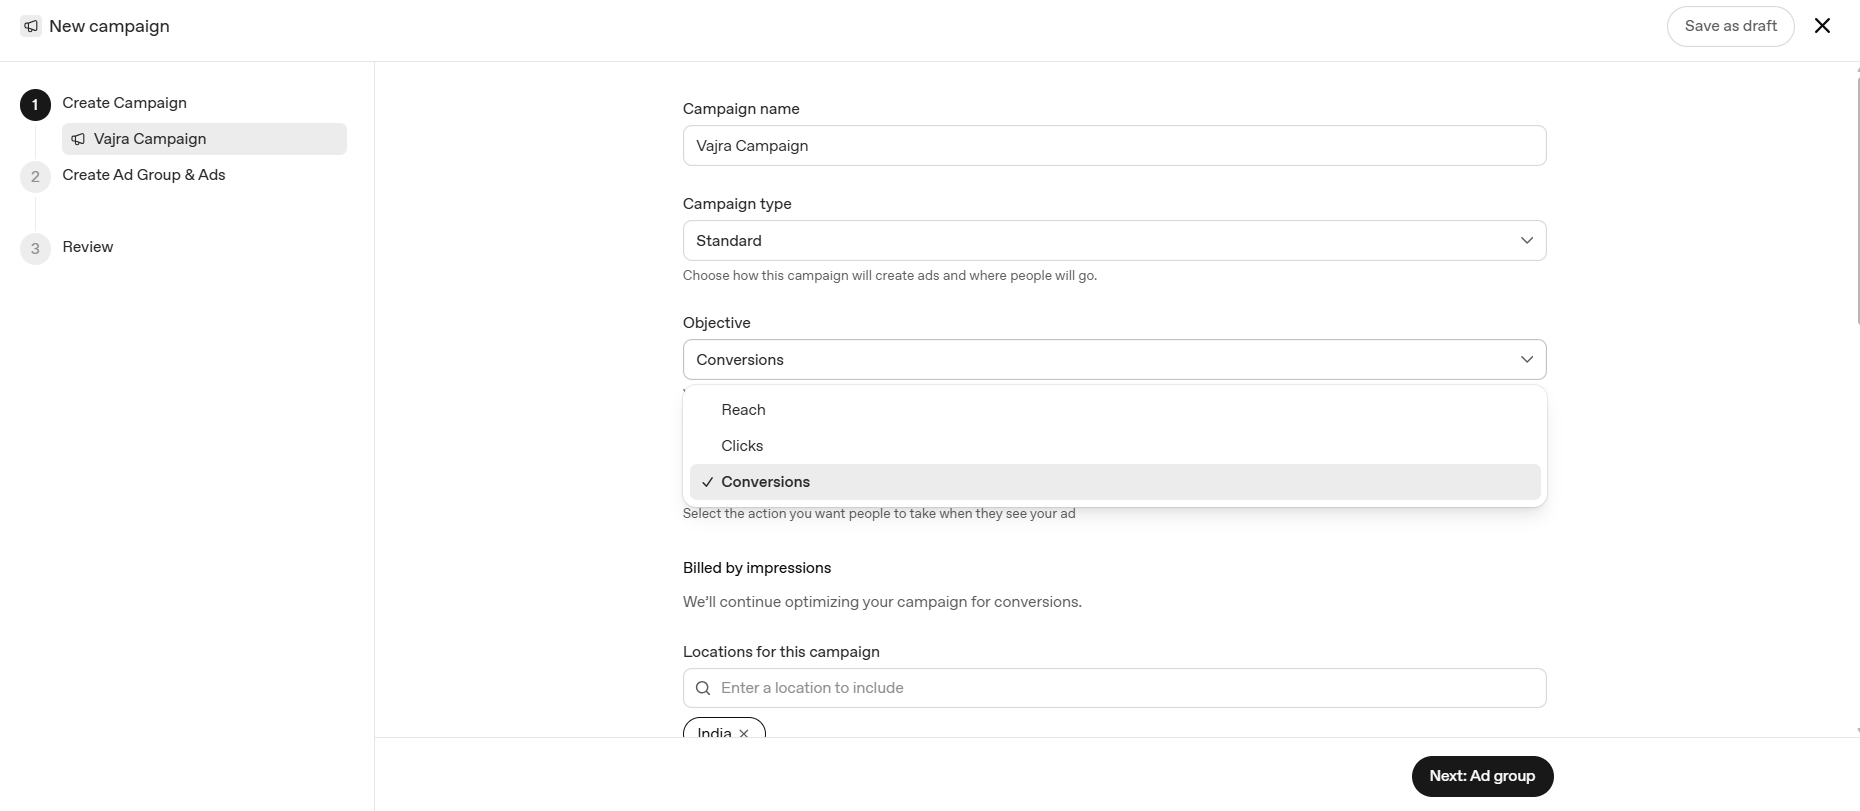Click the Next: Ad group button
1860x811 pixels.
[x=1482, y=776]
